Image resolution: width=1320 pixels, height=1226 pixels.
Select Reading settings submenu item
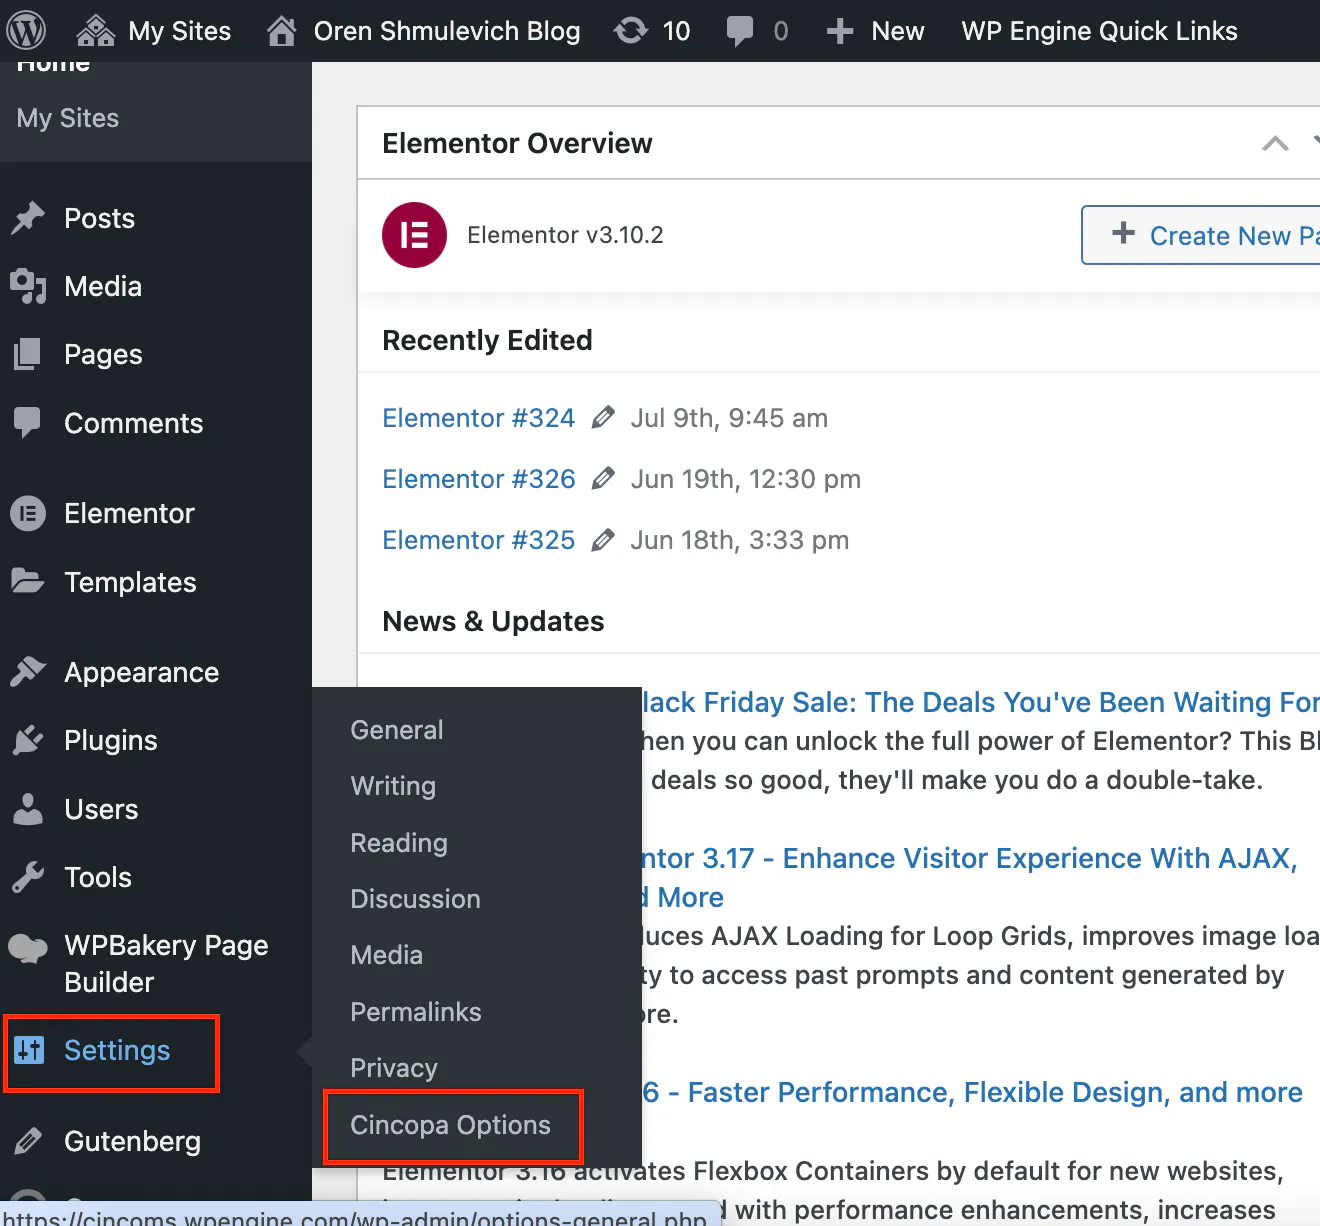[399, 843]
